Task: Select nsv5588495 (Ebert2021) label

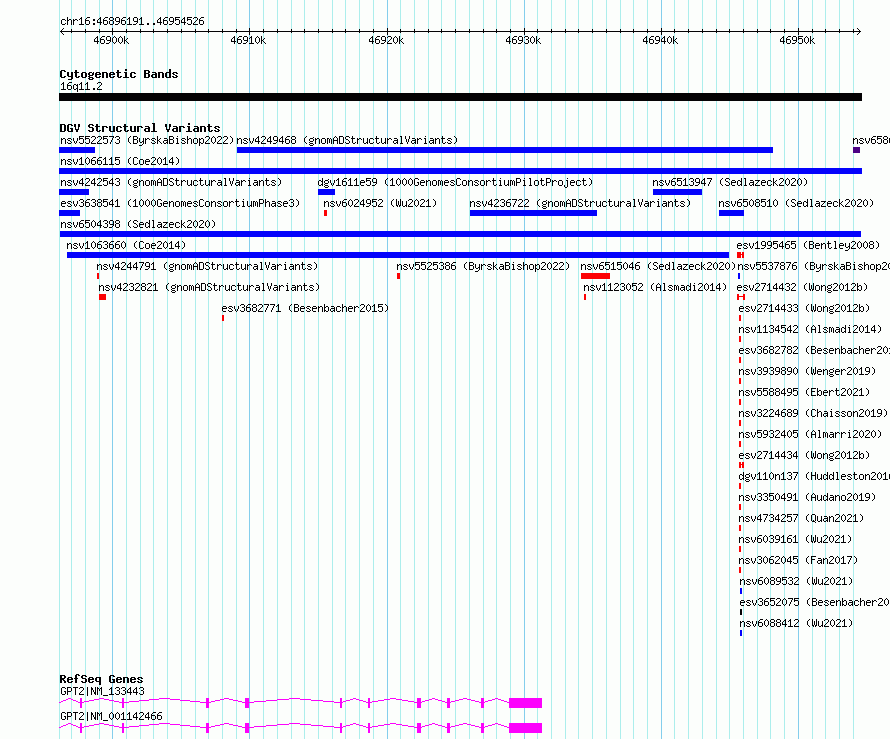Action: [804, 392]
